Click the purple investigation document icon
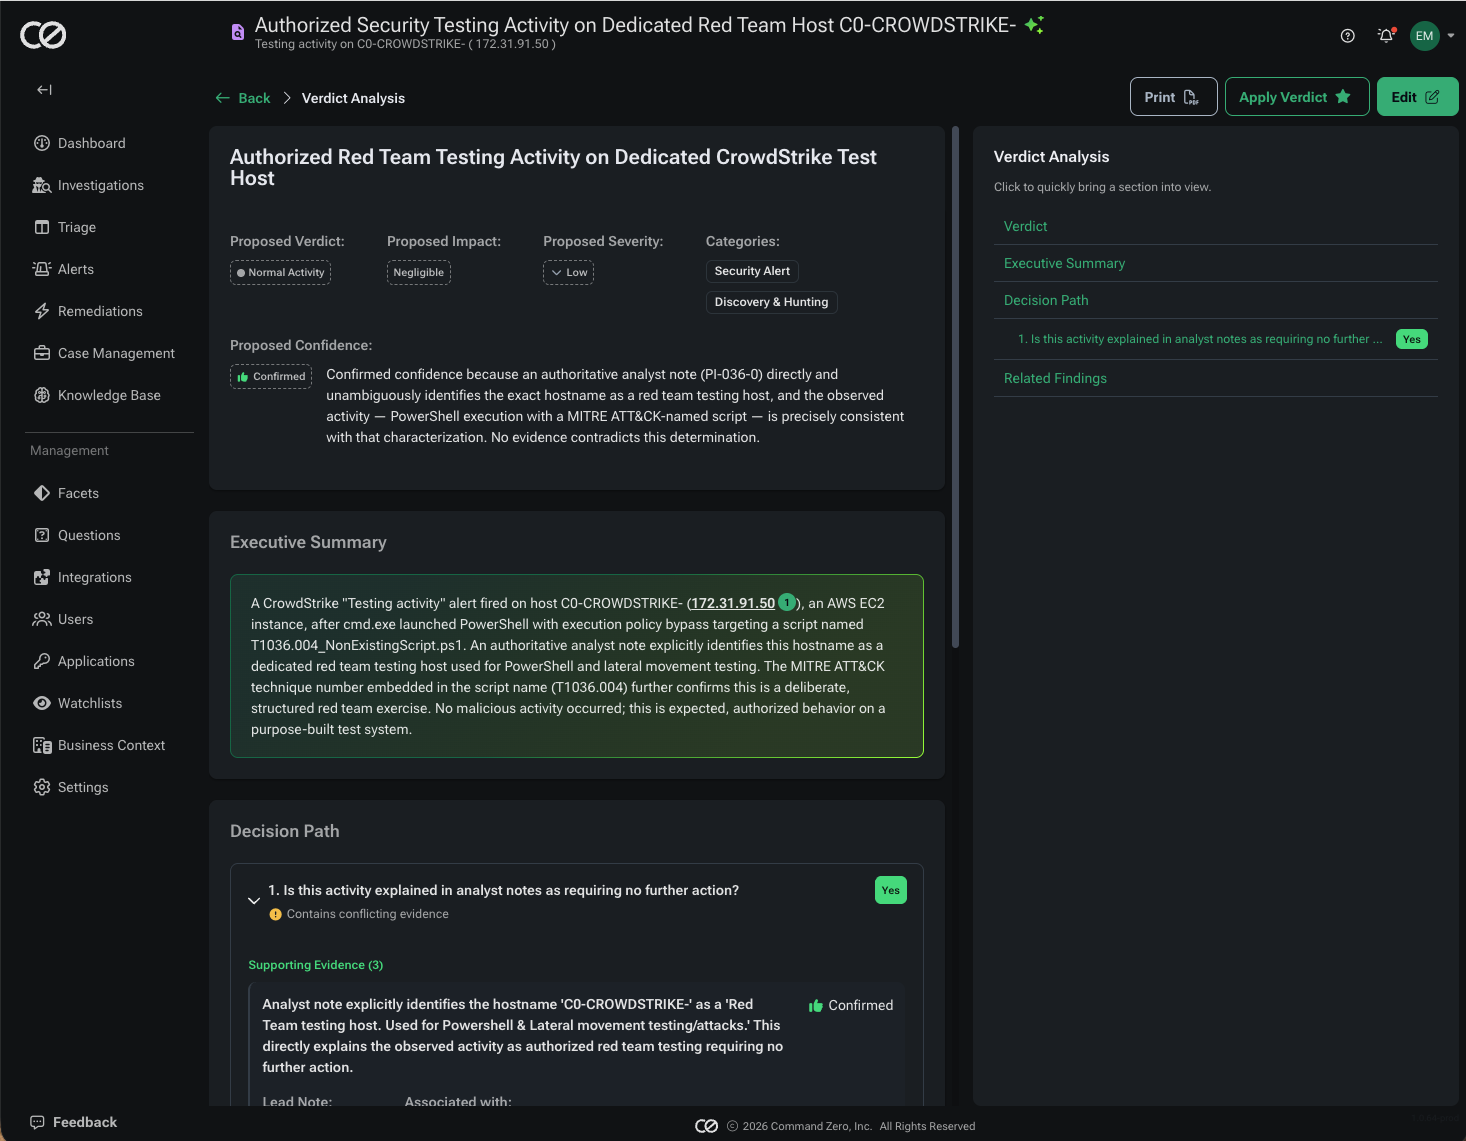Screen dimensions: 1466x1141 [237, 32]
